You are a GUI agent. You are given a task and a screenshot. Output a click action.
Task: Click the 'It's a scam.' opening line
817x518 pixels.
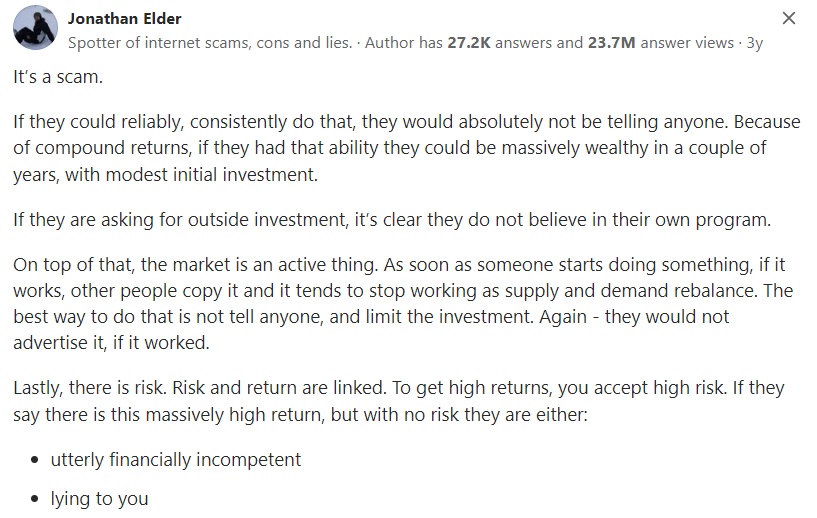(x=58, y=77)
